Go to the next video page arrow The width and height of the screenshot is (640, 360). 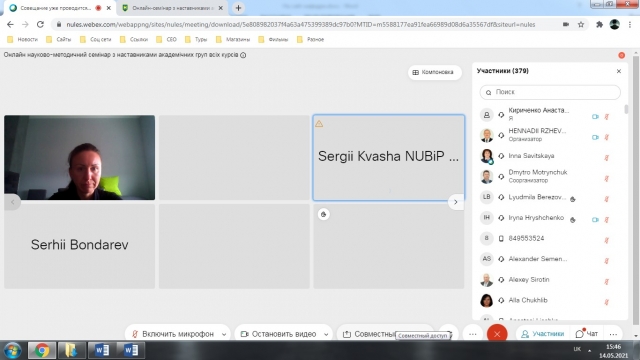coord(456,202)
